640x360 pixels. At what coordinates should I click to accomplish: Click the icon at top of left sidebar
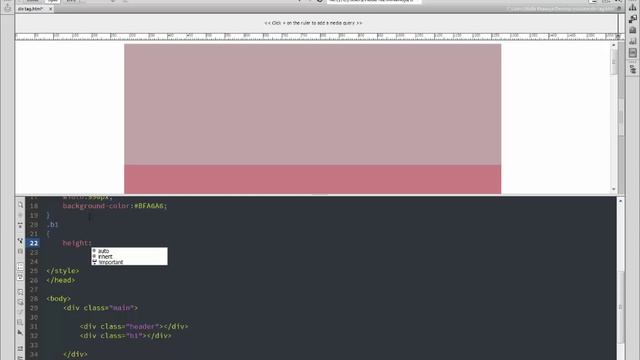[x=7, y=7]
